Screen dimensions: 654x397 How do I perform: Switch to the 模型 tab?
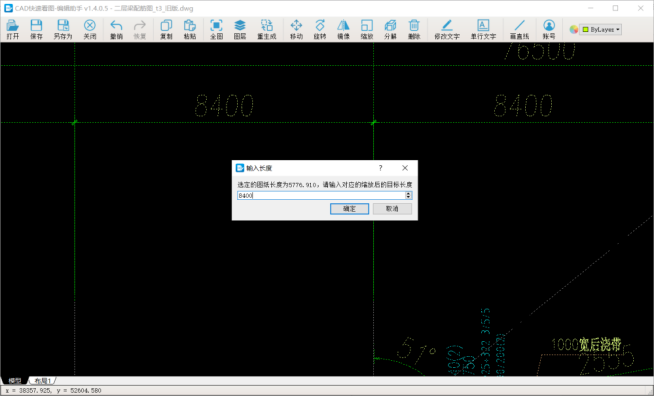pos(15,381)
